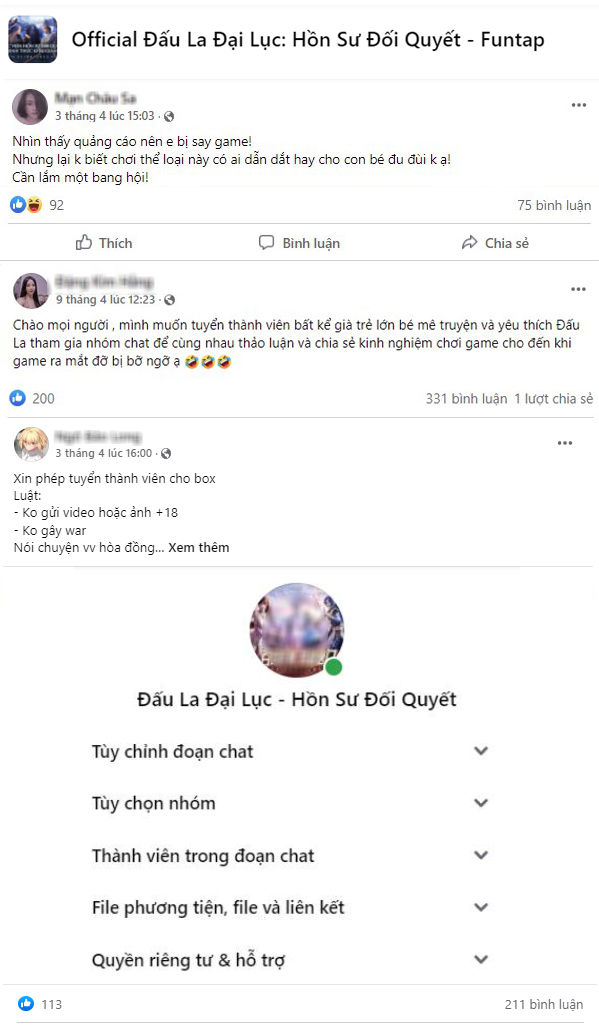View reactions count 92 on first post
This screenshot has height=1028, width=599.
57,205
